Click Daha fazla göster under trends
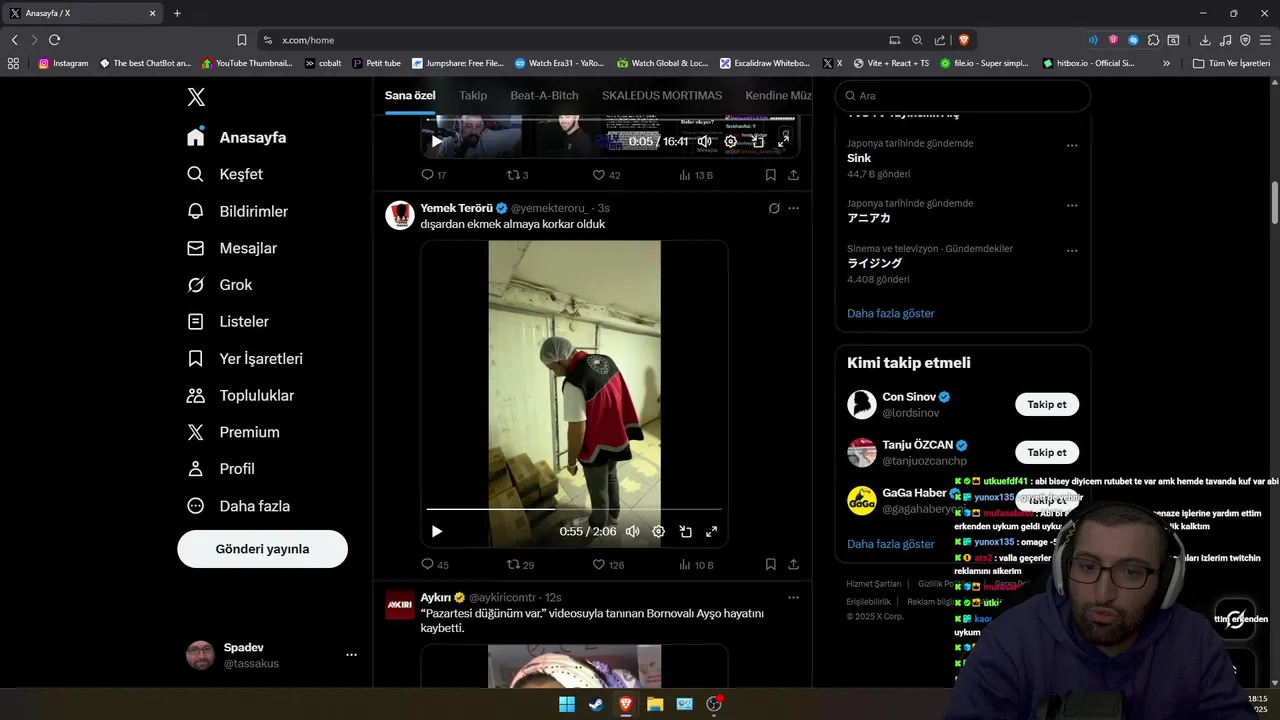This screenshot has width=1280, height=720. [x=891, y=313]
